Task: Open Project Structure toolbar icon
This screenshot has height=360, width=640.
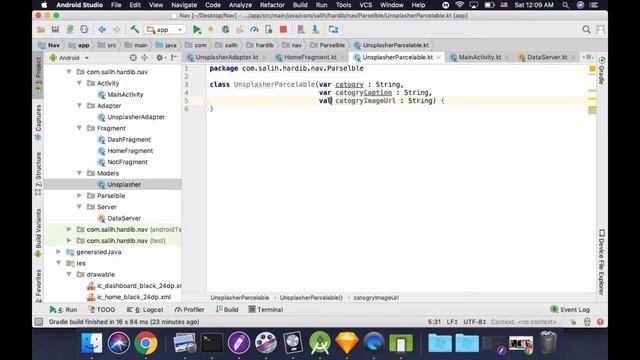Action: click(x=333, y=29)
